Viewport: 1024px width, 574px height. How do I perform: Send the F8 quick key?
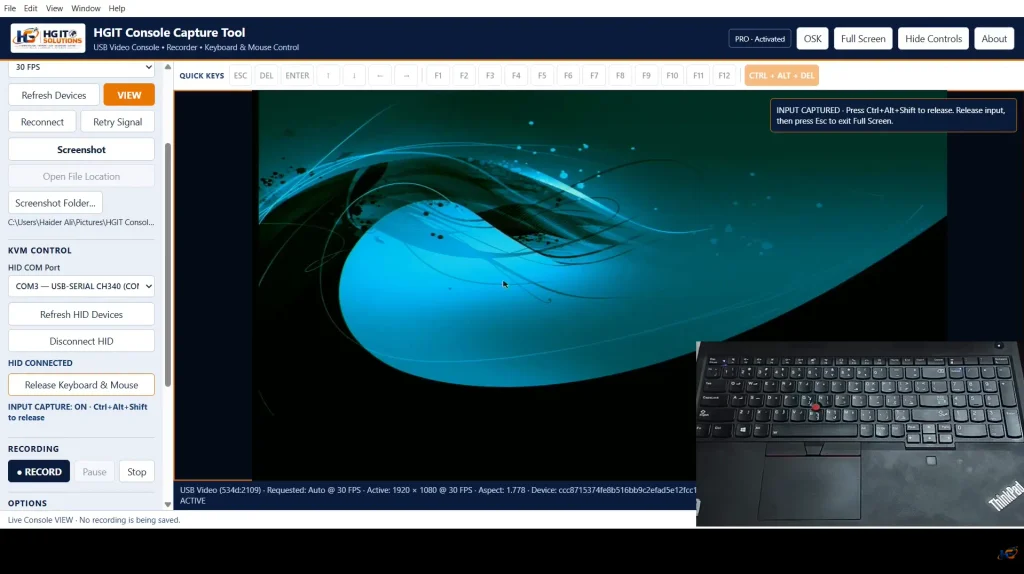620,76
